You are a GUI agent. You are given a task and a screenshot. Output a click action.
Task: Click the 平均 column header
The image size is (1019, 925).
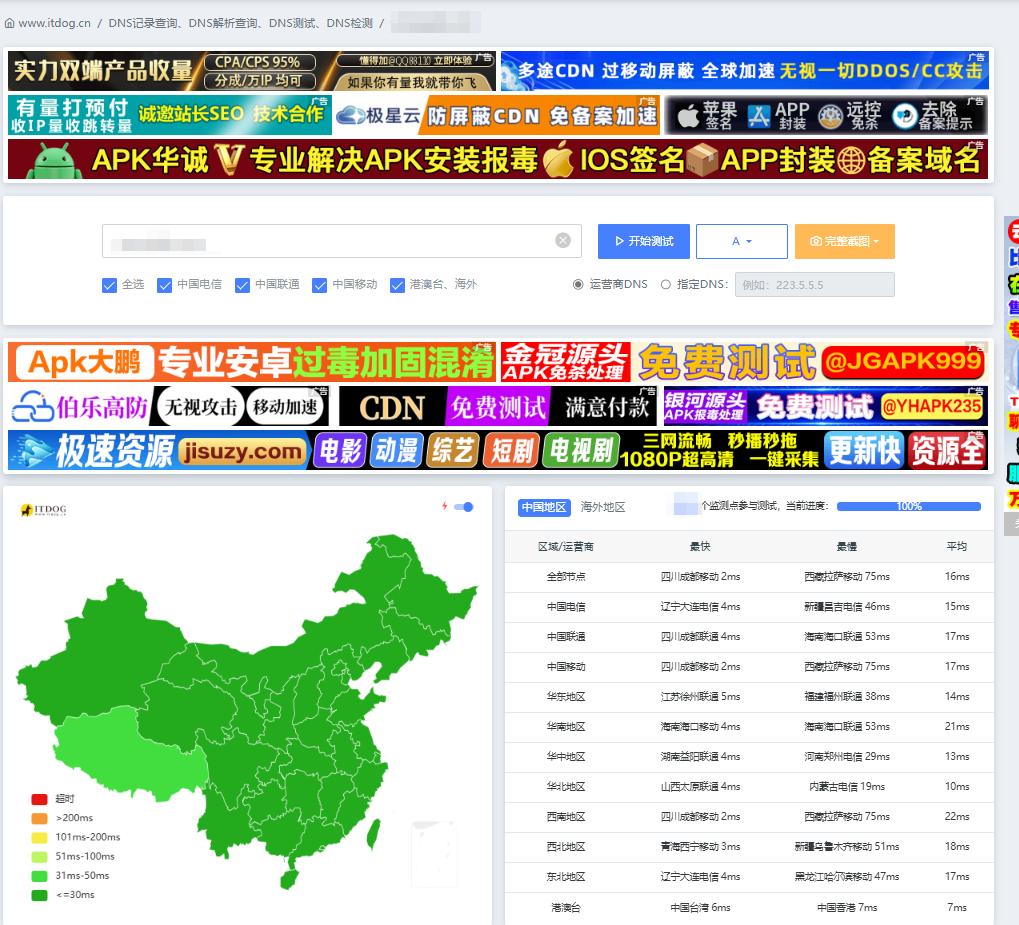point(957,547)
